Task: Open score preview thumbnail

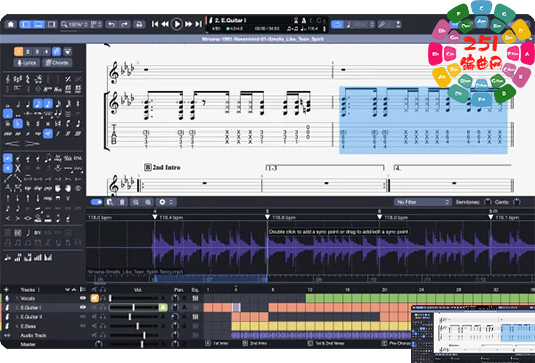Action: click(473, 334)
